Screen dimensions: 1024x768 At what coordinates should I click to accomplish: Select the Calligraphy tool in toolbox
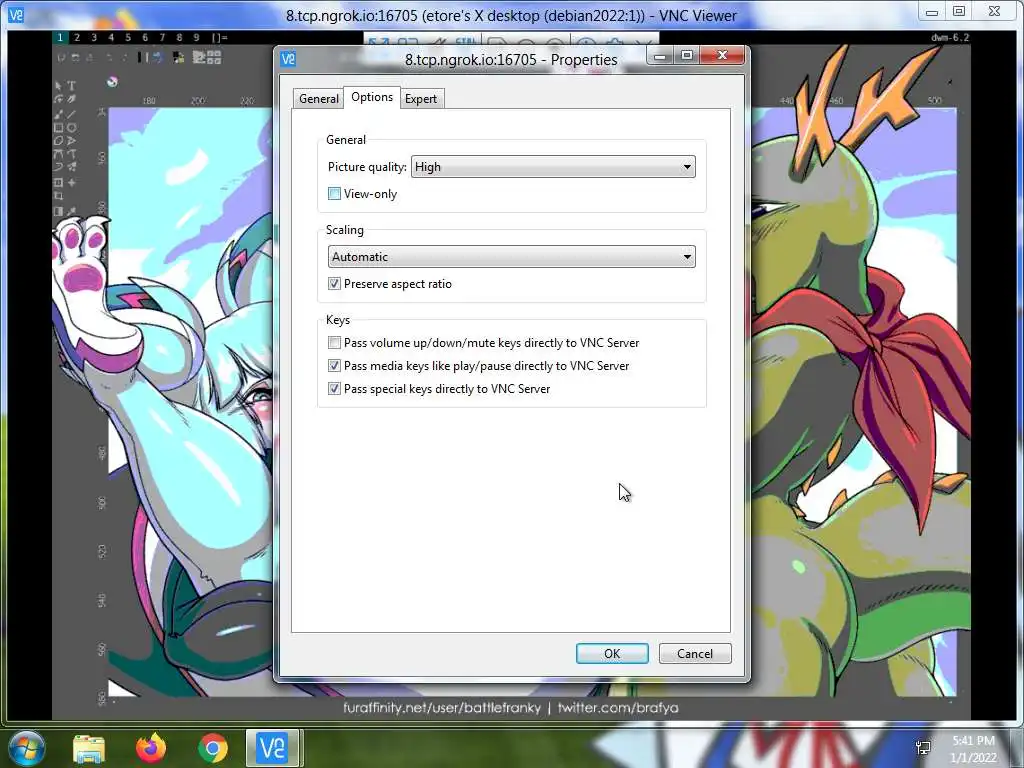tap(72, 99)
